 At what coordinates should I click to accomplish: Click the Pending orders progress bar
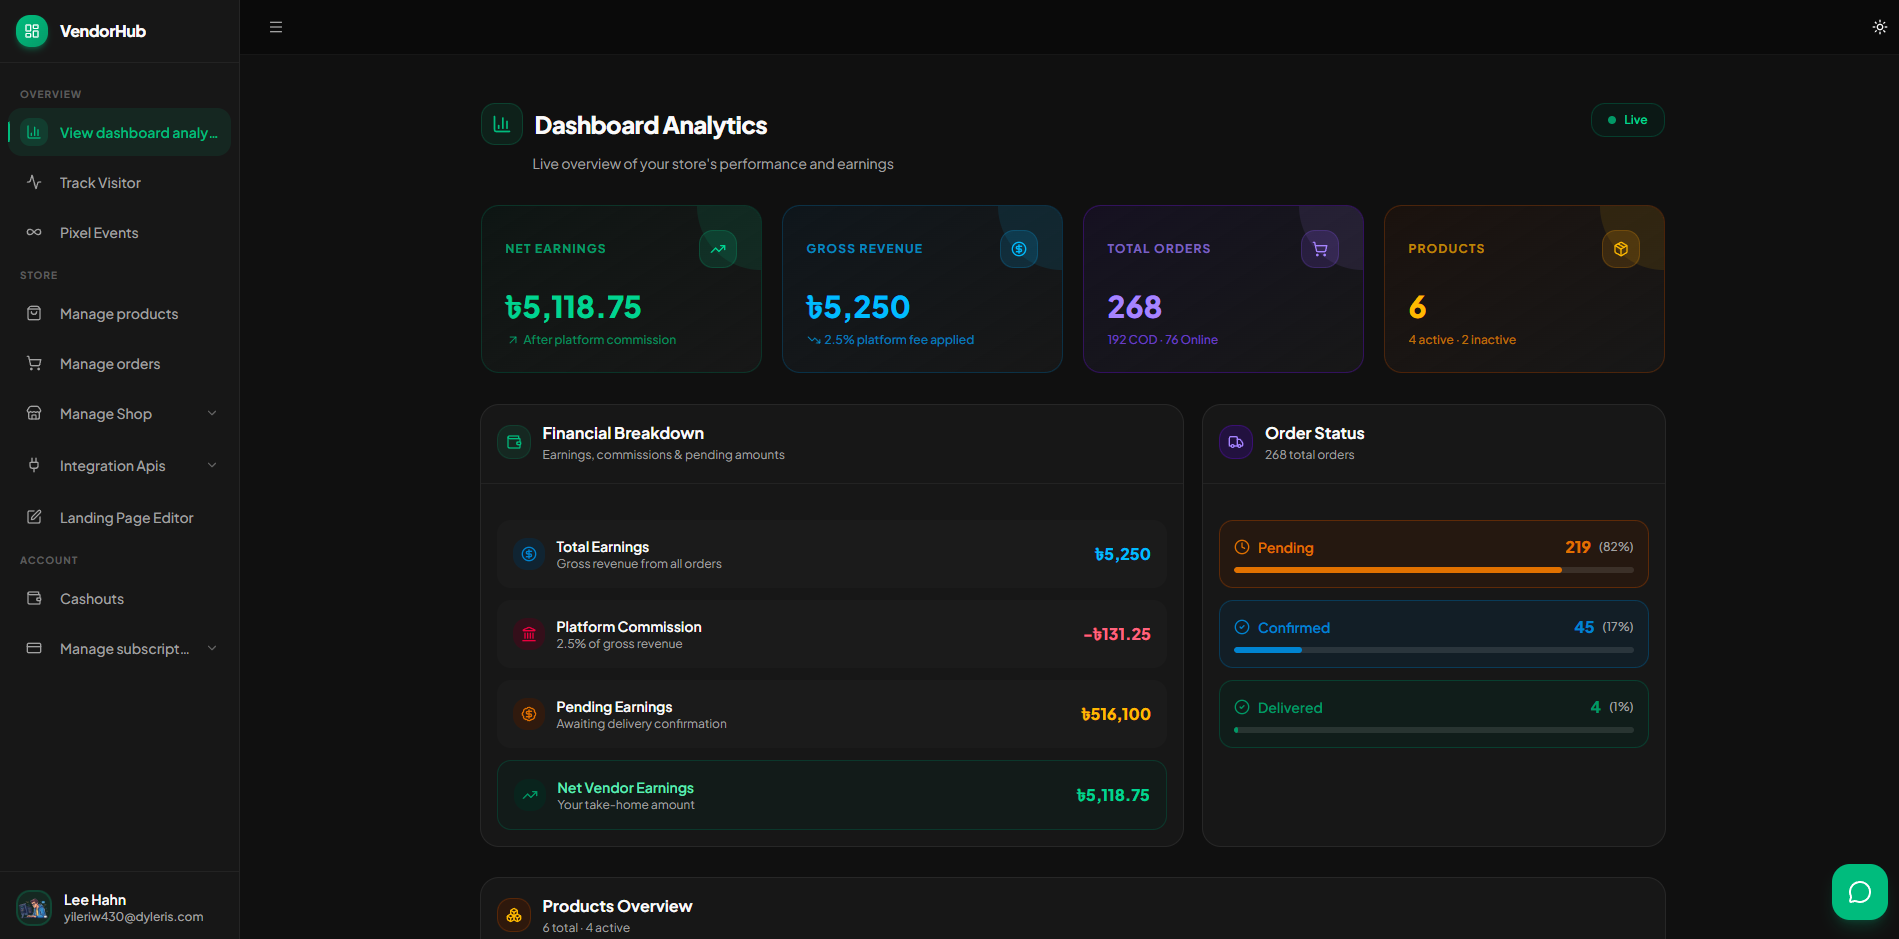click(x=1433, y=570)
